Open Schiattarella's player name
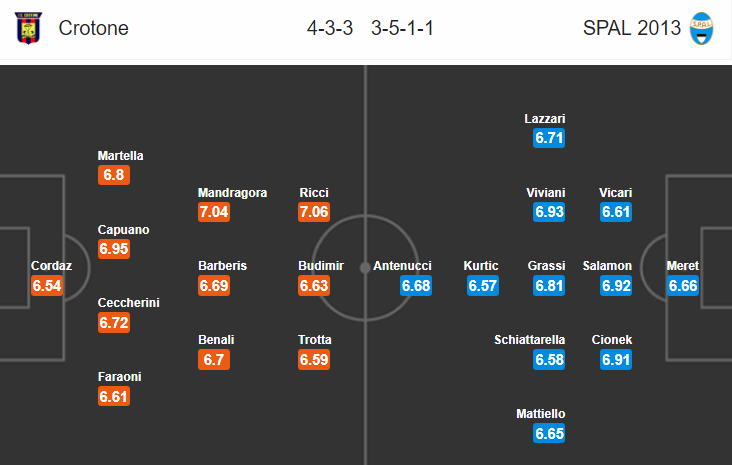 [x=529, y=340]
